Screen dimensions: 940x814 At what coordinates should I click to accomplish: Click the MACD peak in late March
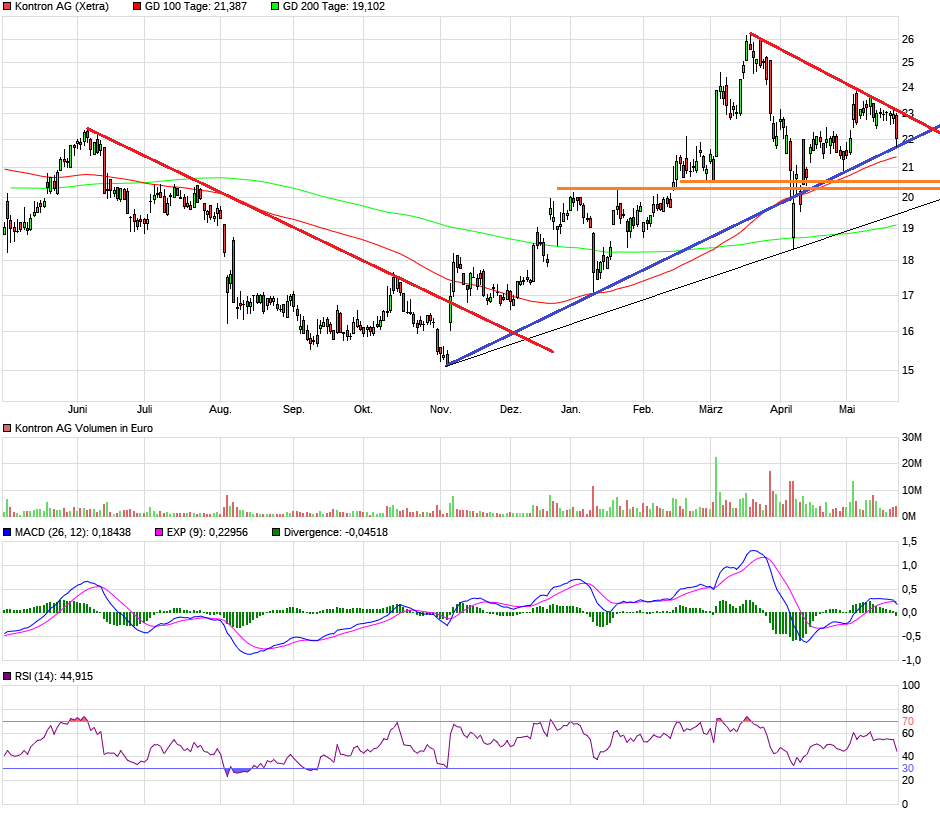[x=754, y=551]
